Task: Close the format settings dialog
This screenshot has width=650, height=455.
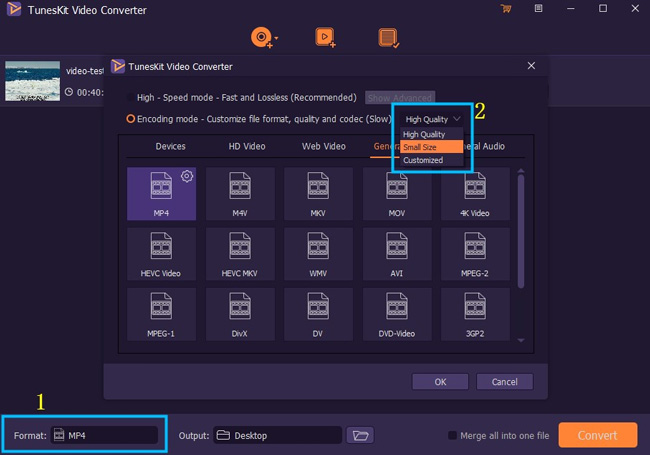Action: 531,66
